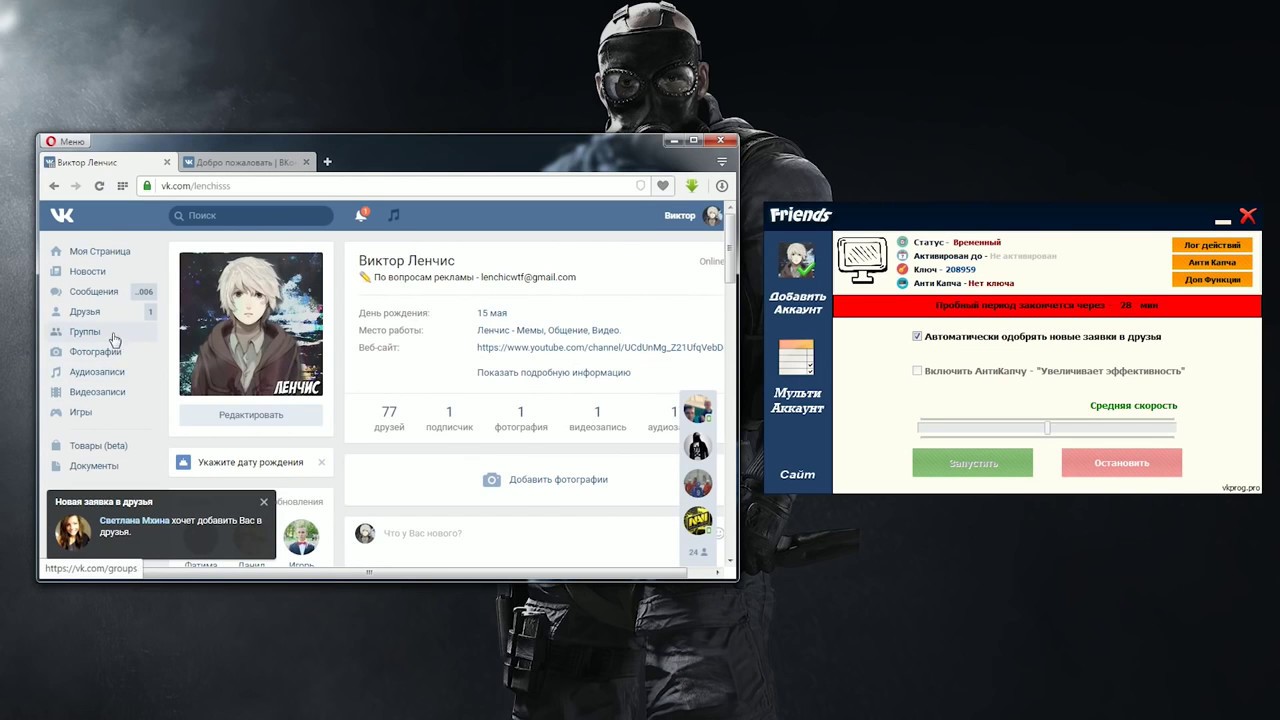Open the Speed Dial grid icon
Screen dimensions: 1280x720
pyautogui.click(x=123, y=186)
